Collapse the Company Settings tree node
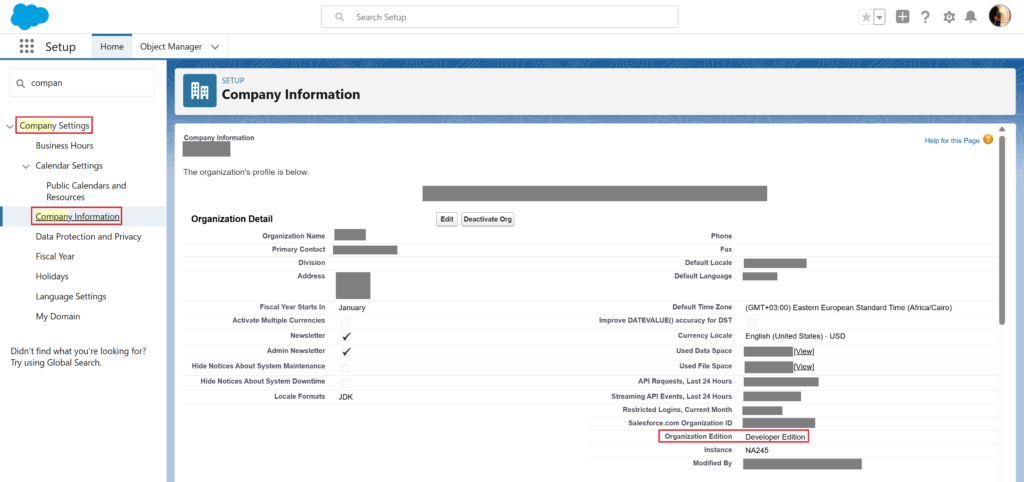Image resolution: width=1024 pixels, height=482 pixels. (9, 126)
